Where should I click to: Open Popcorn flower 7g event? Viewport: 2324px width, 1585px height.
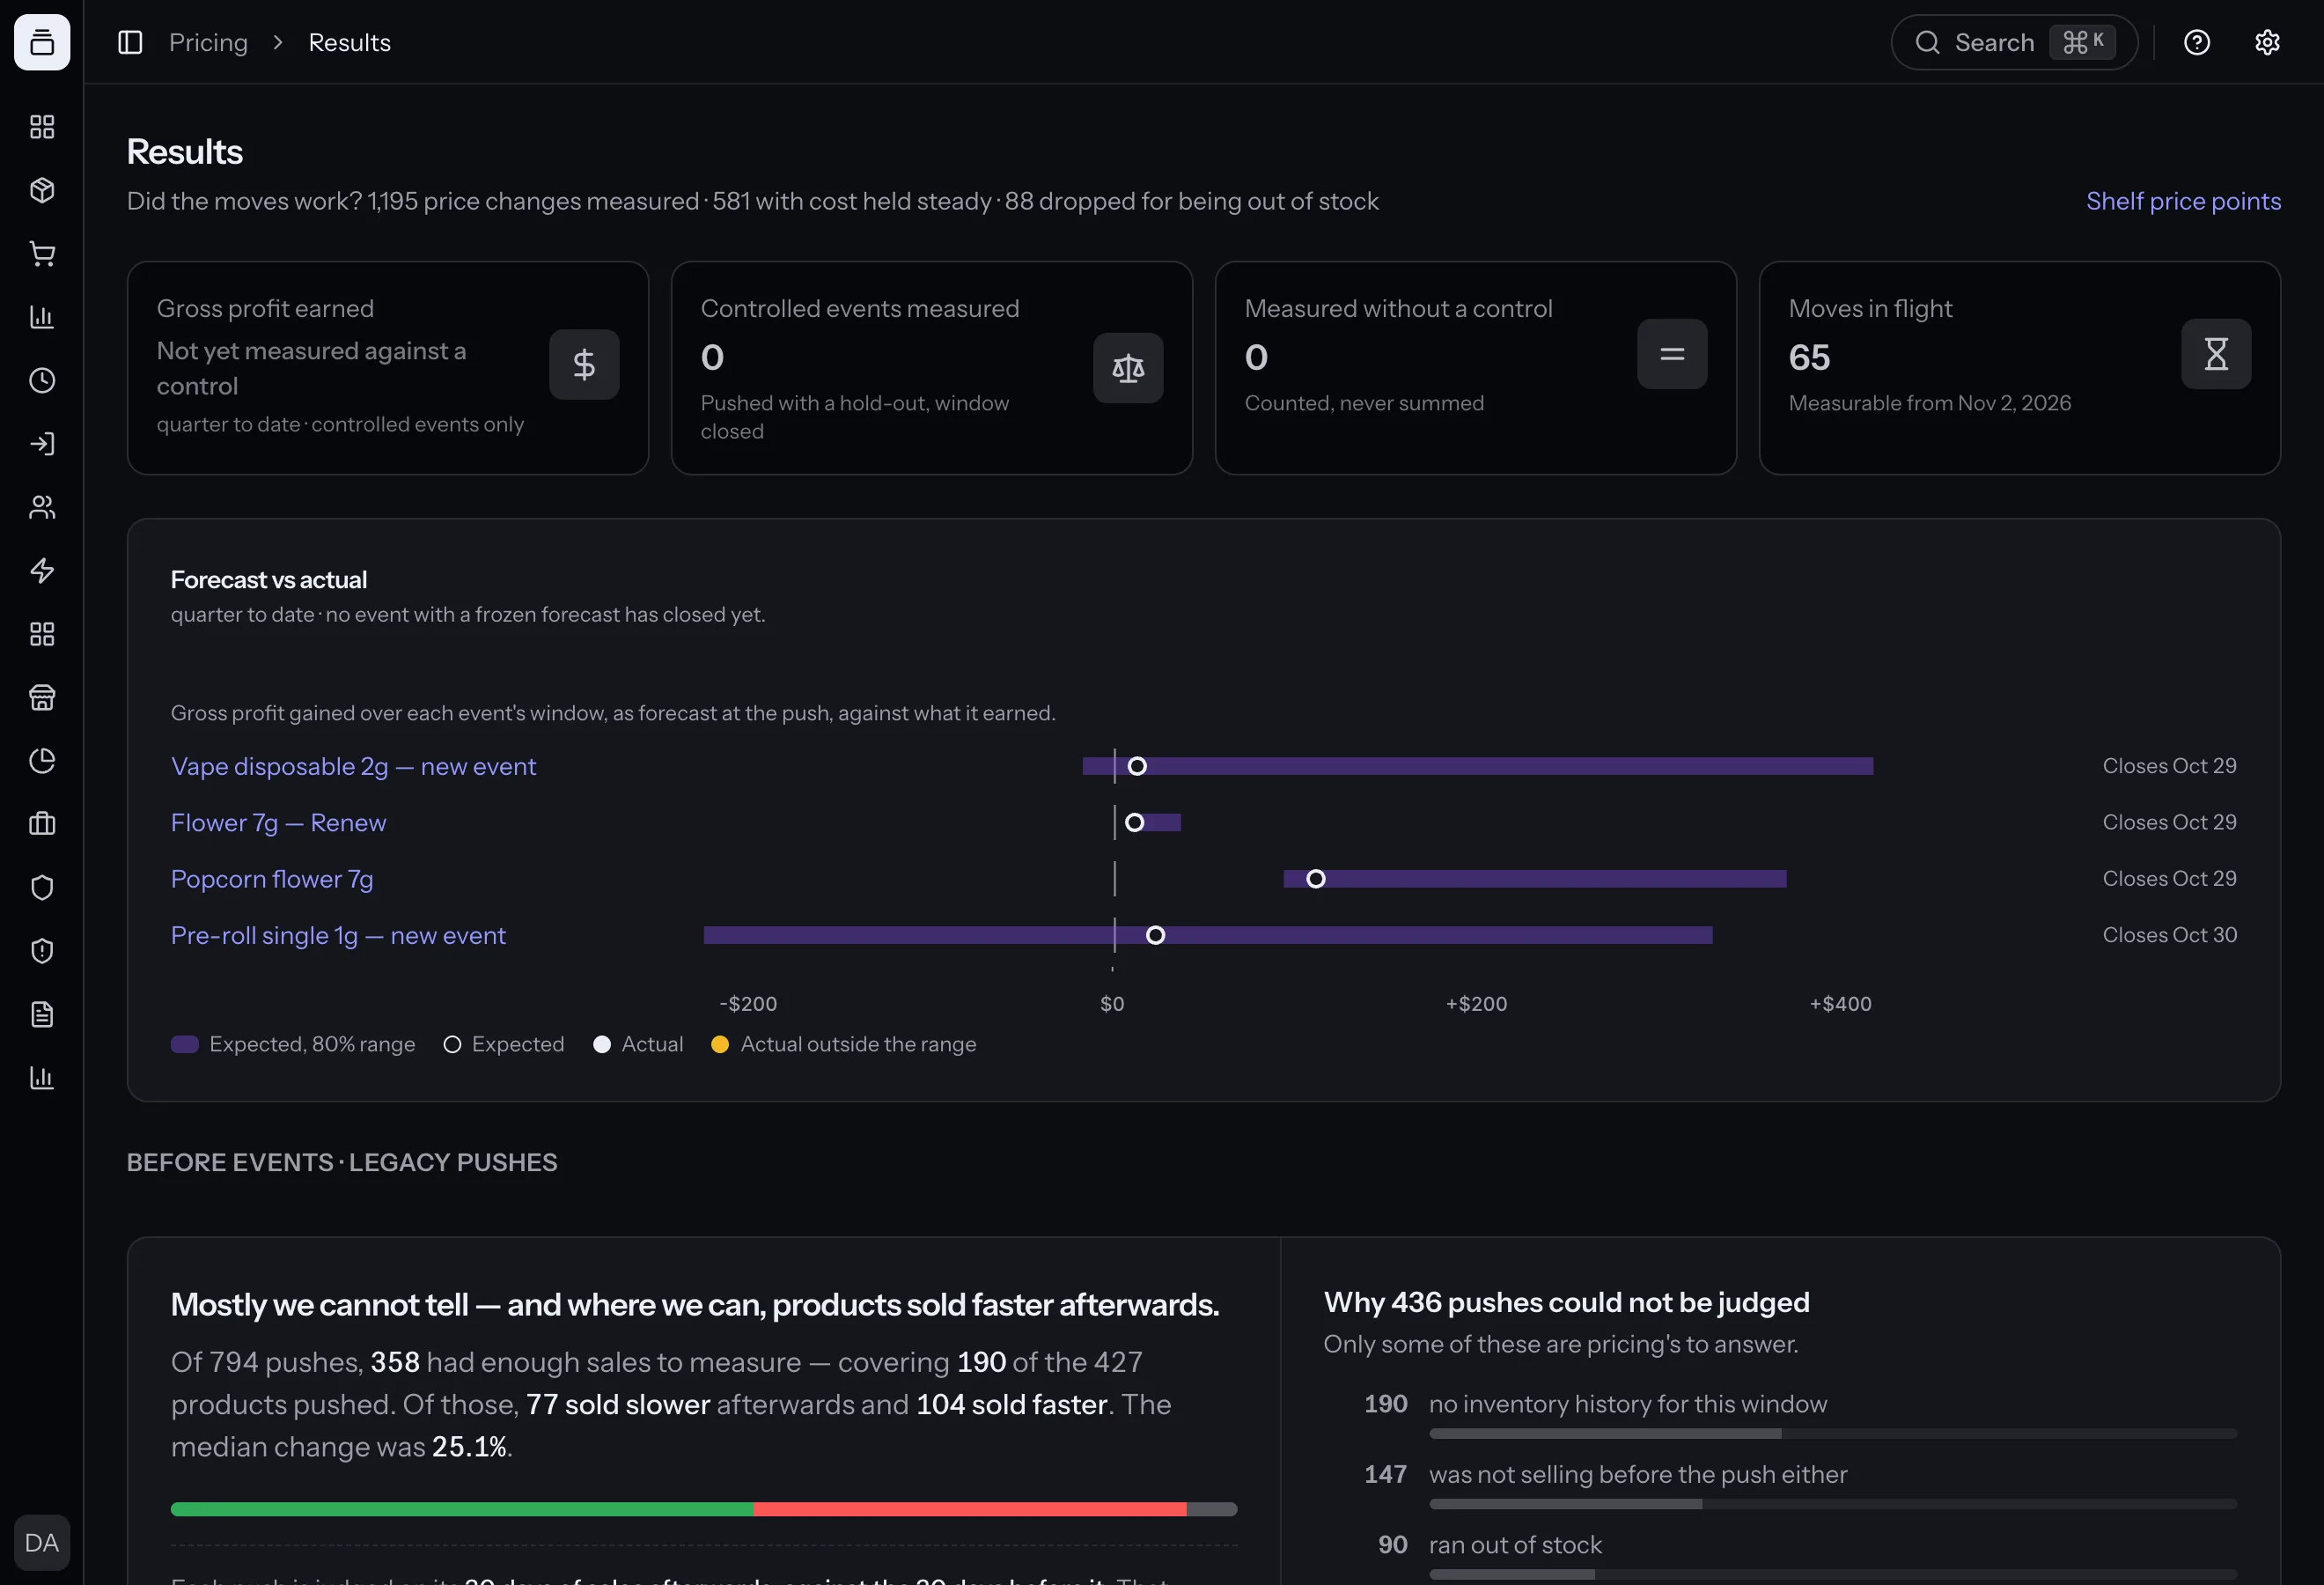[x=272, y=879]
